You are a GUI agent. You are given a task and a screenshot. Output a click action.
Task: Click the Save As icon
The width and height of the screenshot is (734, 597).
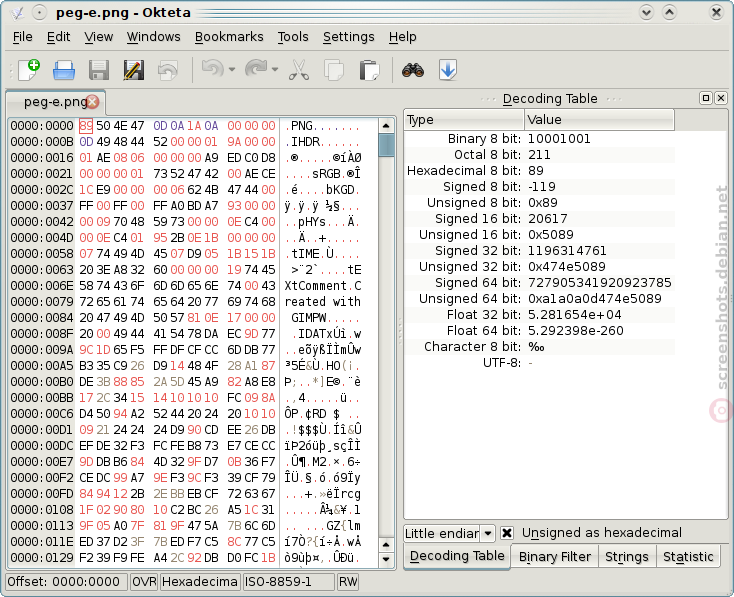133,70
